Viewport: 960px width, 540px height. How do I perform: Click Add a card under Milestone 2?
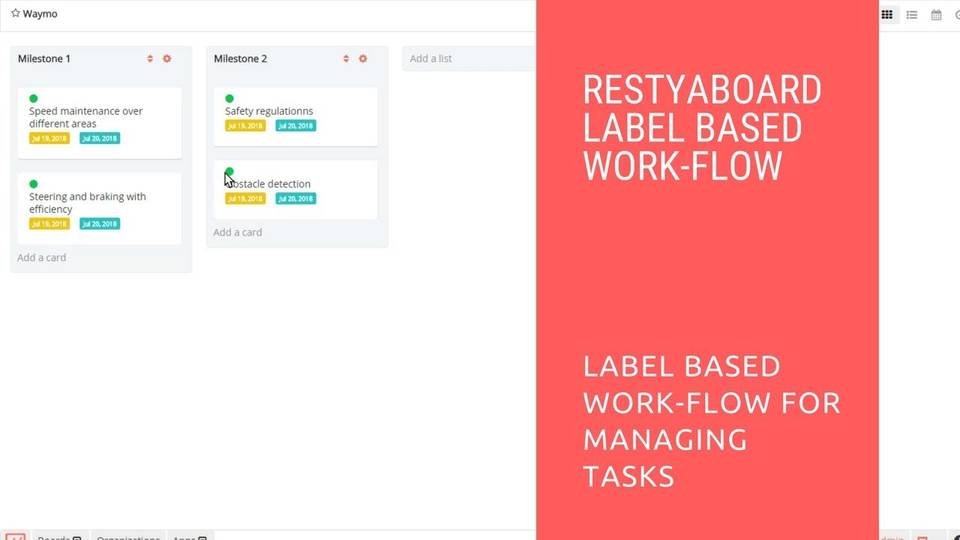[238, 232]
